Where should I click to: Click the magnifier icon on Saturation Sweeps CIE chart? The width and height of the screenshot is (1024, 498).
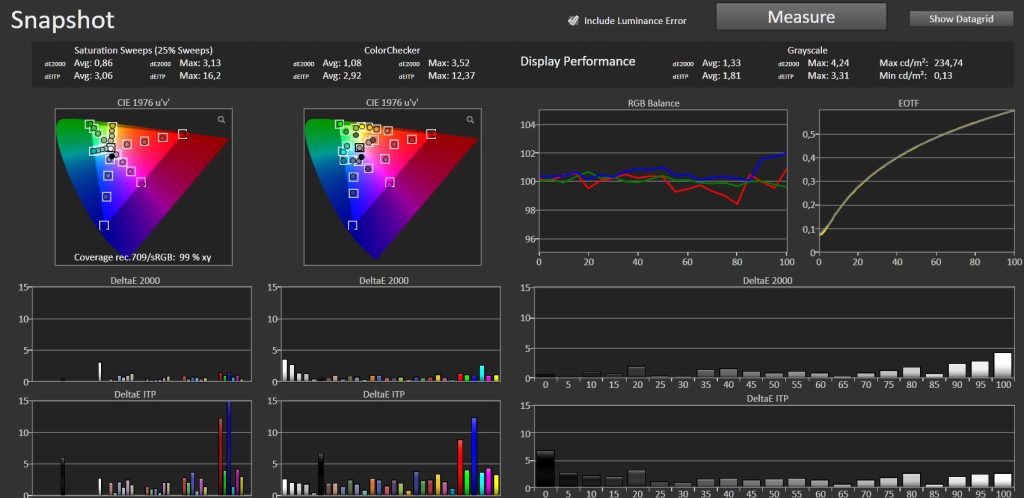tap(222, 119)
